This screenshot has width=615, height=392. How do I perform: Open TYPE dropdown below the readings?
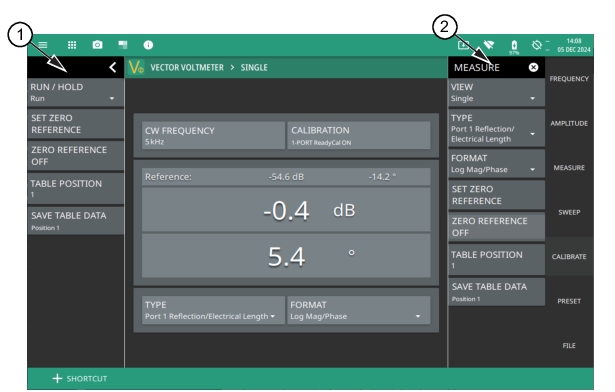click(213, 310)
